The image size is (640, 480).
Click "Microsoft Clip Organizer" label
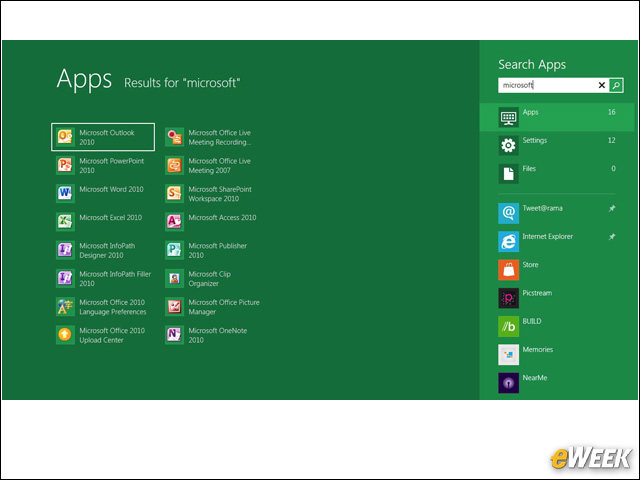click(209, 278)
